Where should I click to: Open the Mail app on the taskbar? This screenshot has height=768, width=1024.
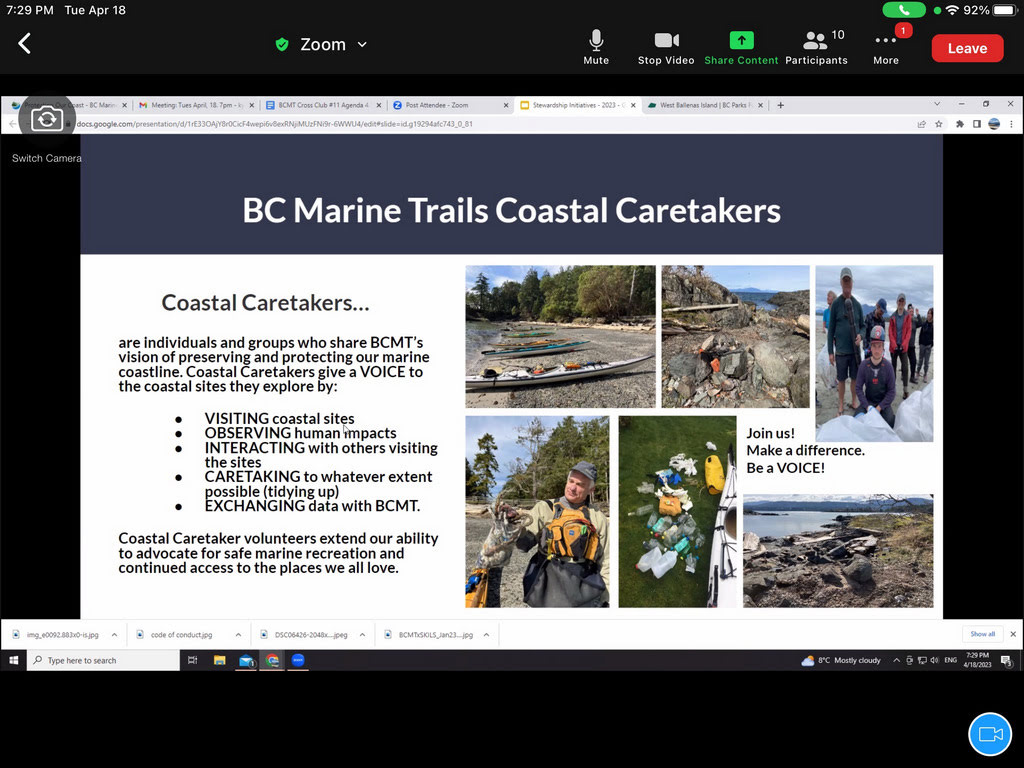click(x=246, y=660)
